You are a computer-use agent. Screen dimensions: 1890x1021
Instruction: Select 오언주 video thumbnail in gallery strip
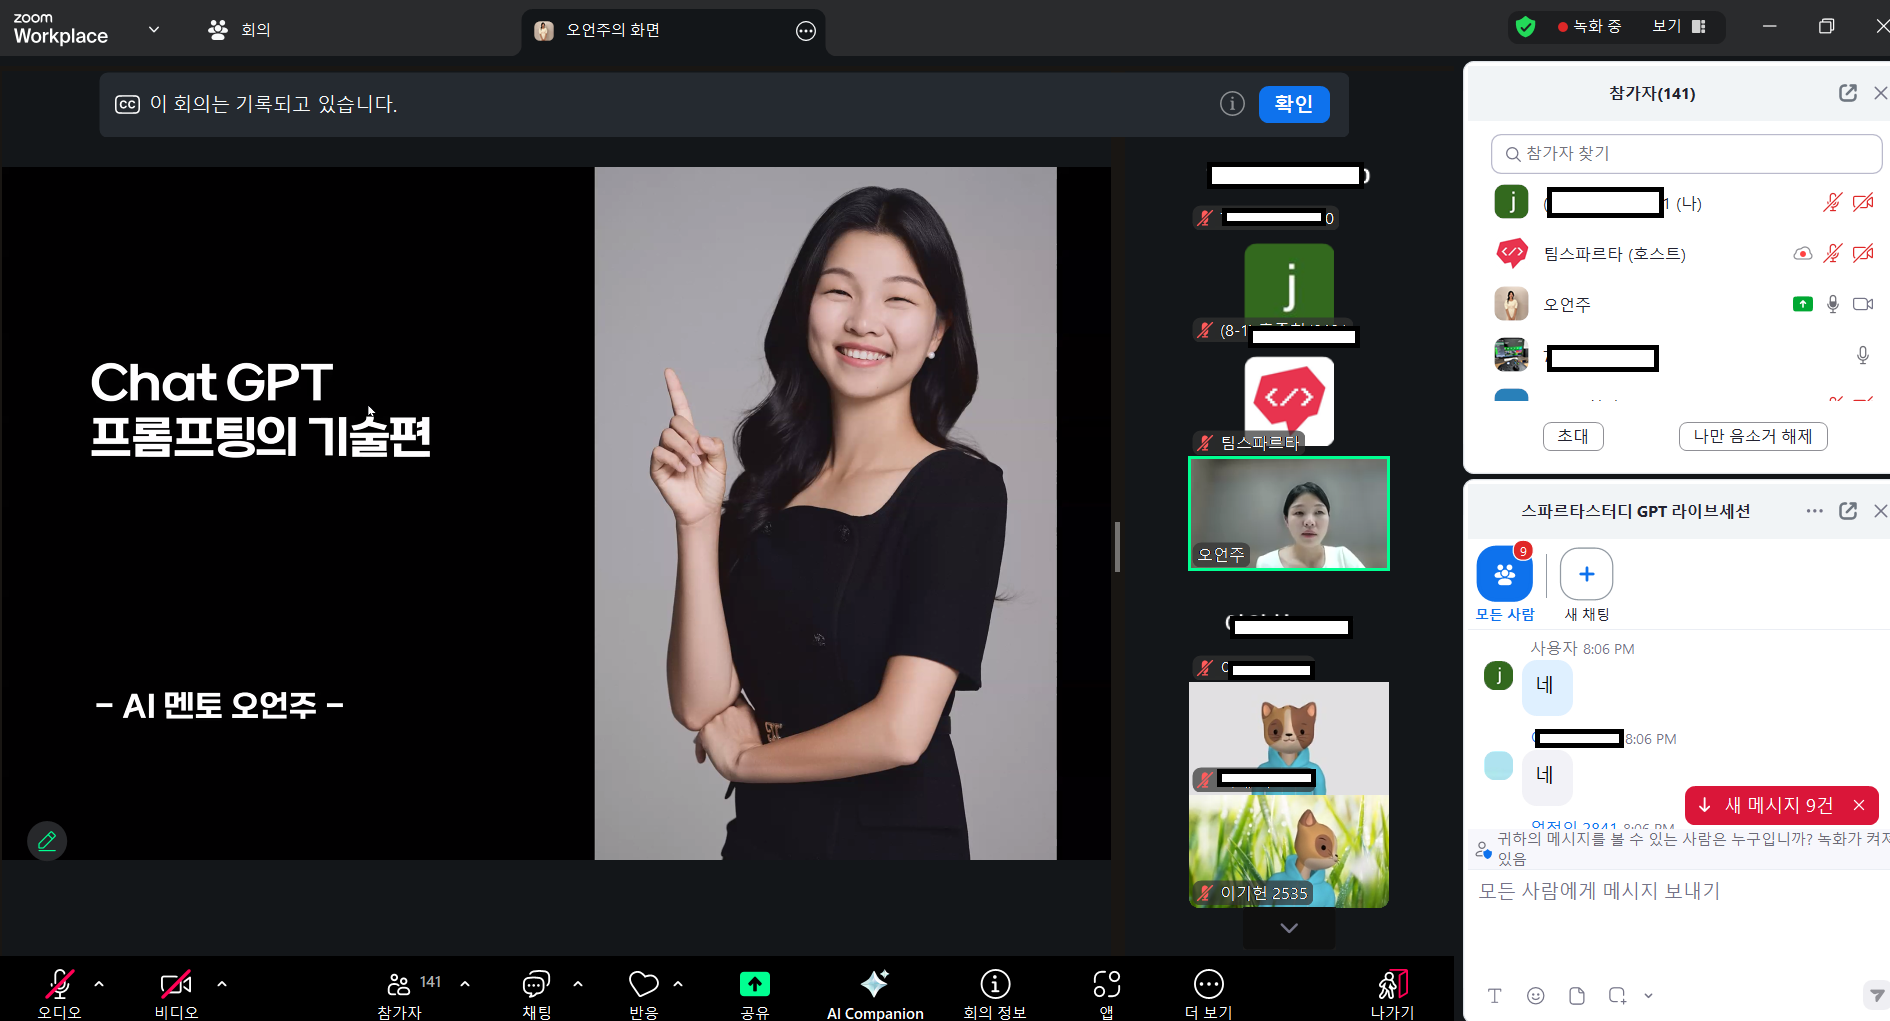1289,514
